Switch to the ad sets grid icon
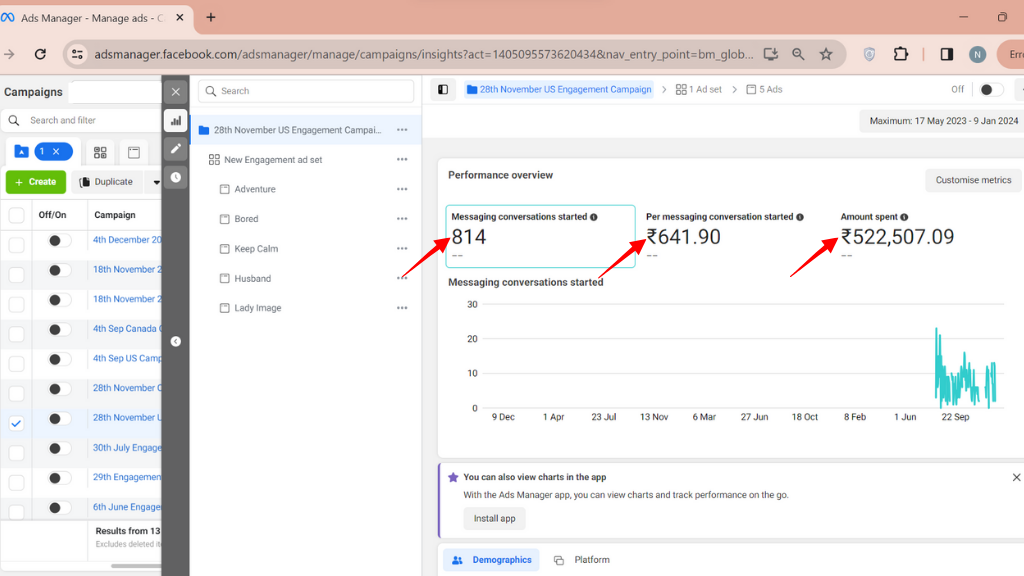The width and height of the screenshot is (1024, 576). (x=100, y=152)
